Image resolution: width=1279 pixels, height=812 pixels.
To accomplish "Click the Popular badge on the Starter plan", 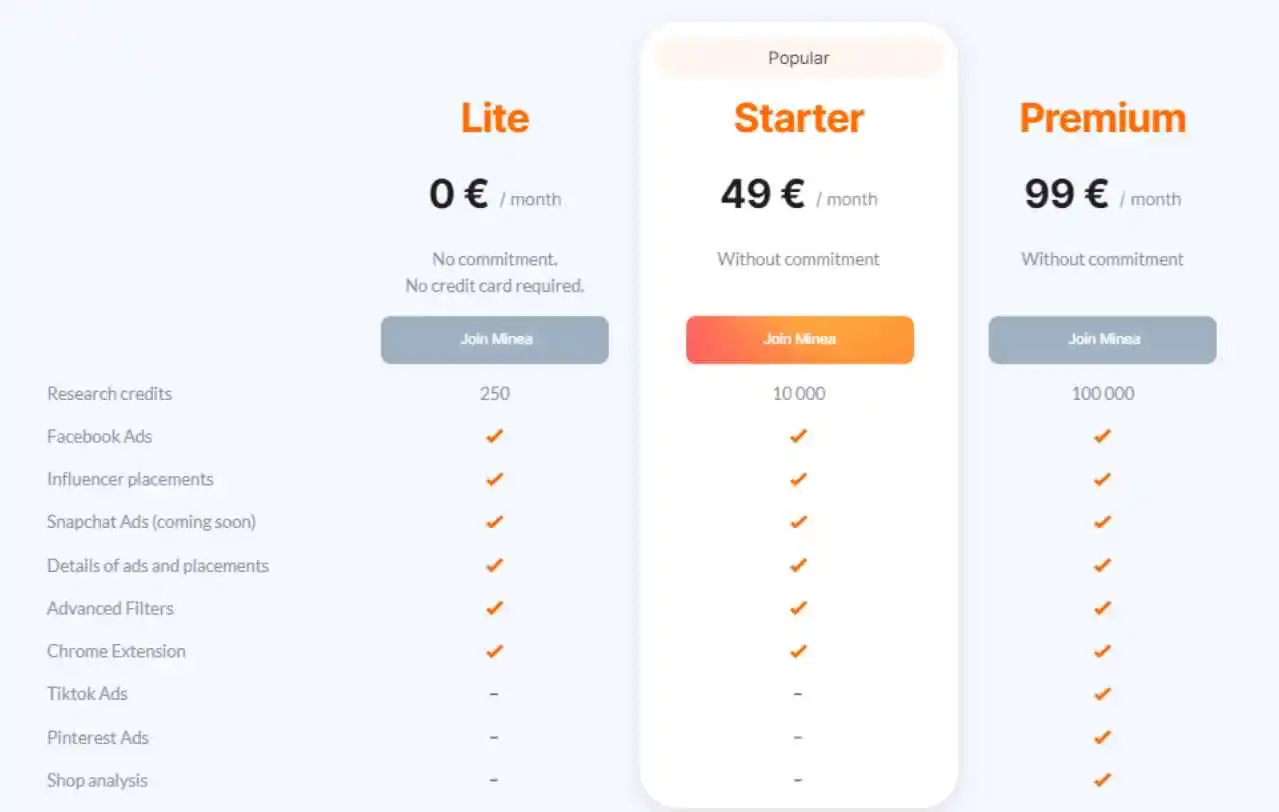I will click(x=798, y=57).
